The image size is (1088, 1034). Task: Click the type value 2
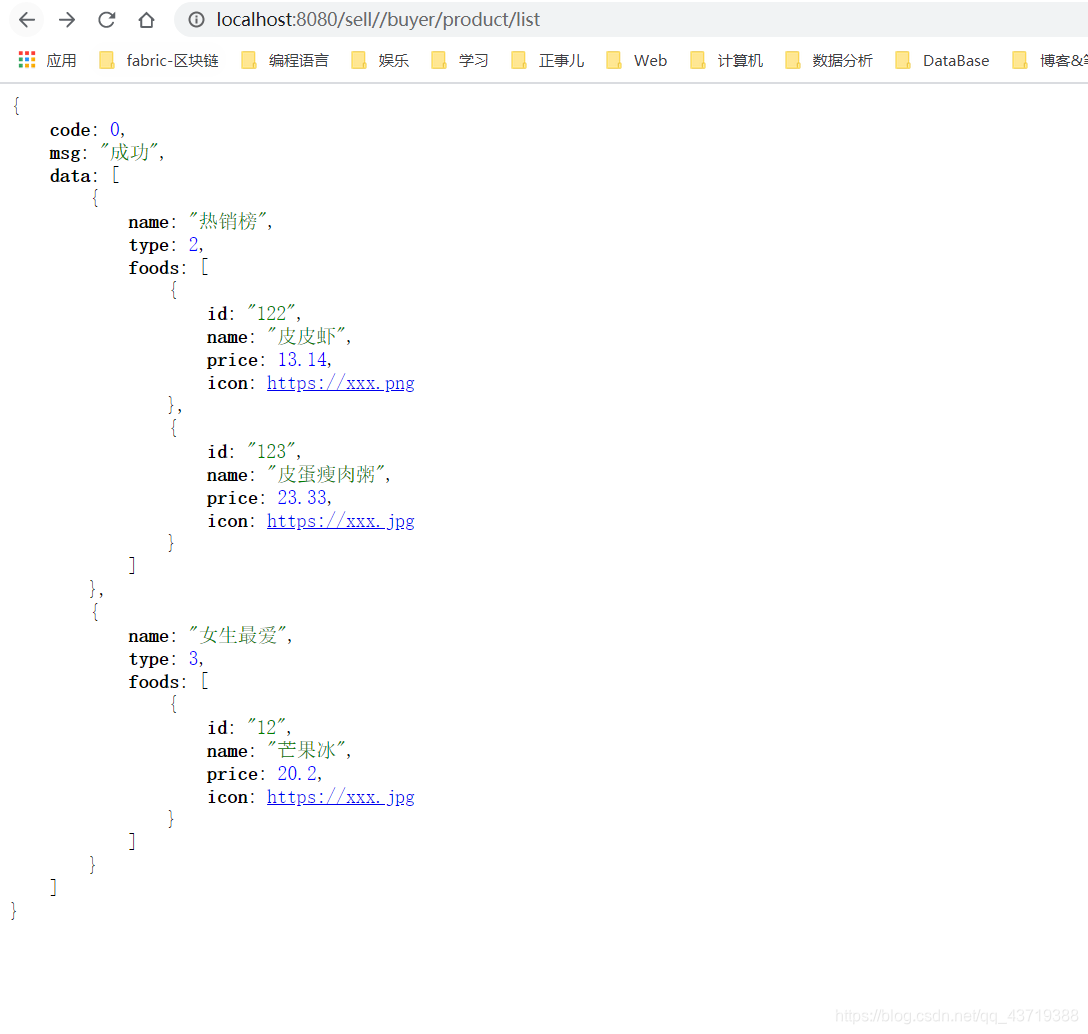point(194,245)
